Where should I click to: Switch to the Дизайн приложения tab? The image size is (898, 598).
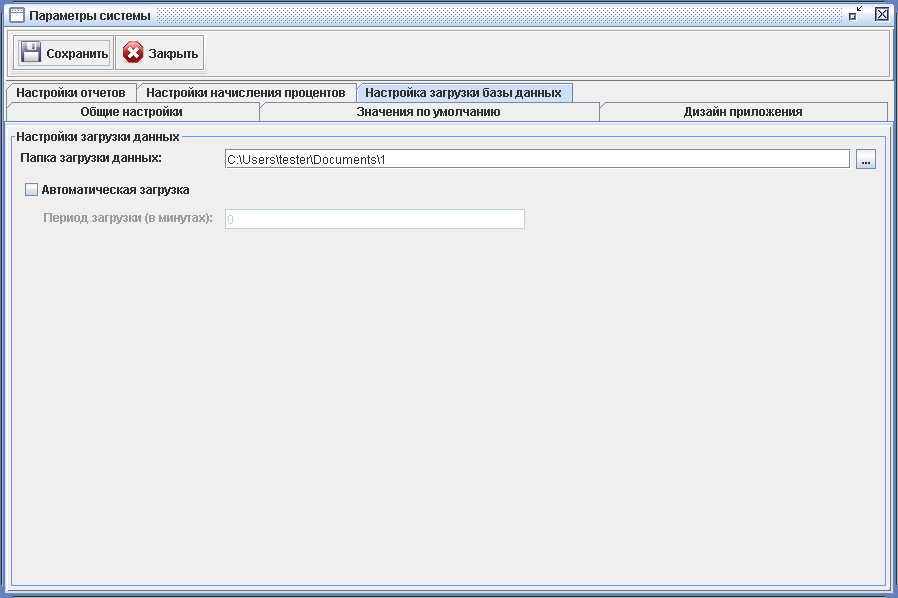743,112
